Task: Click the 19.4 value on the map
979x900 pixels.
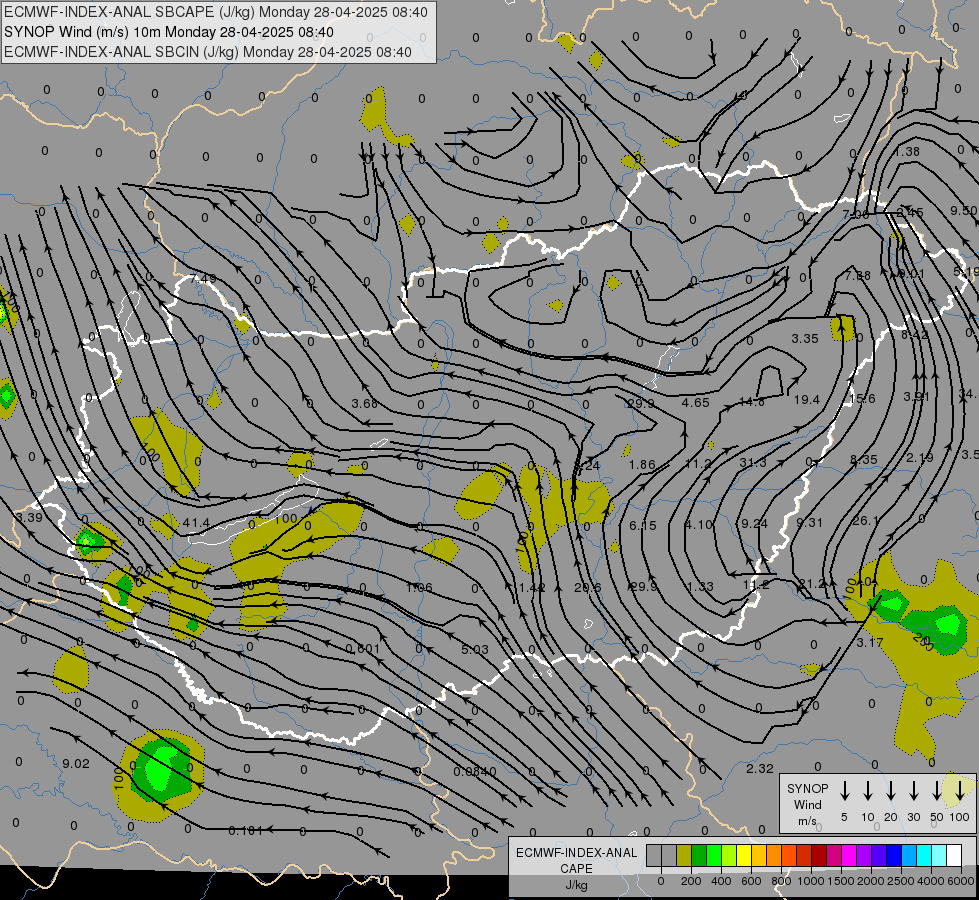Action: 807,399
